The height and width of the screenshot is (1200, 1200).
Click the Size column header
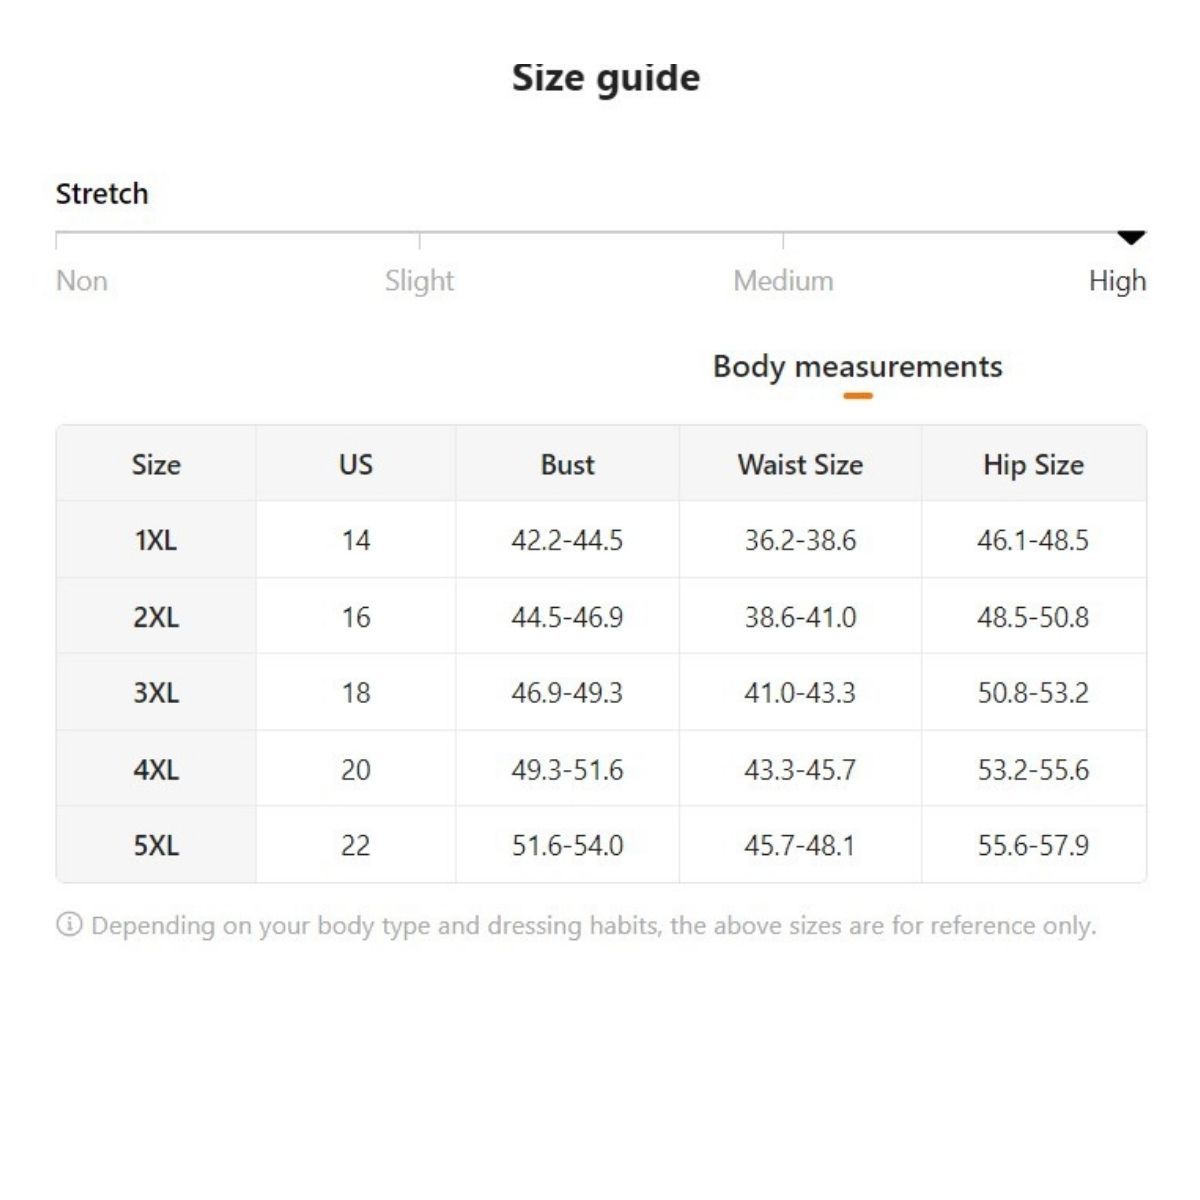point(156,465)
